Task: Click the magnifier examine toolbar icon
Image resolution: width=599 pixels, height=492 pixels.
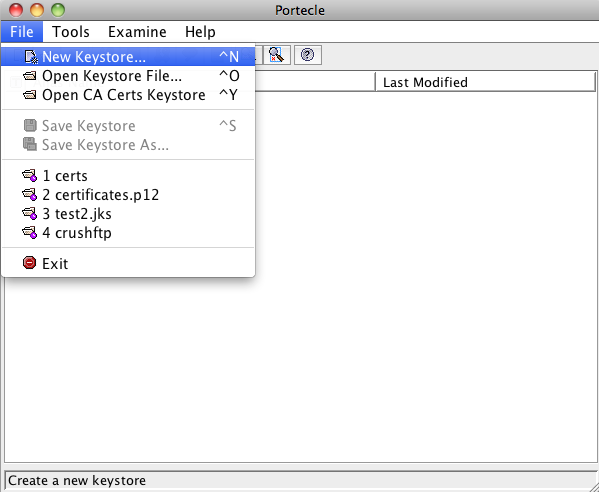Action: (x=277, y=55)
